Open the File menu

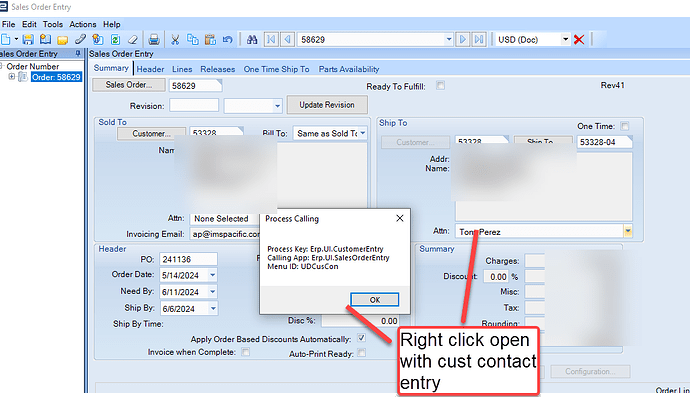[8, 25]
